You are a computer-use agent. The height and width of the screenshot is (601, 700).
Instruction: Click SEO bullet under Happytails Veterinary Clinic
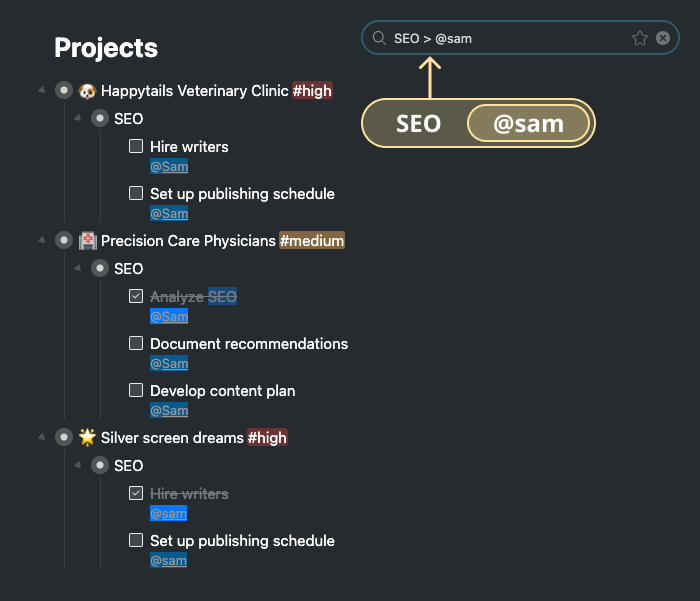100,118
